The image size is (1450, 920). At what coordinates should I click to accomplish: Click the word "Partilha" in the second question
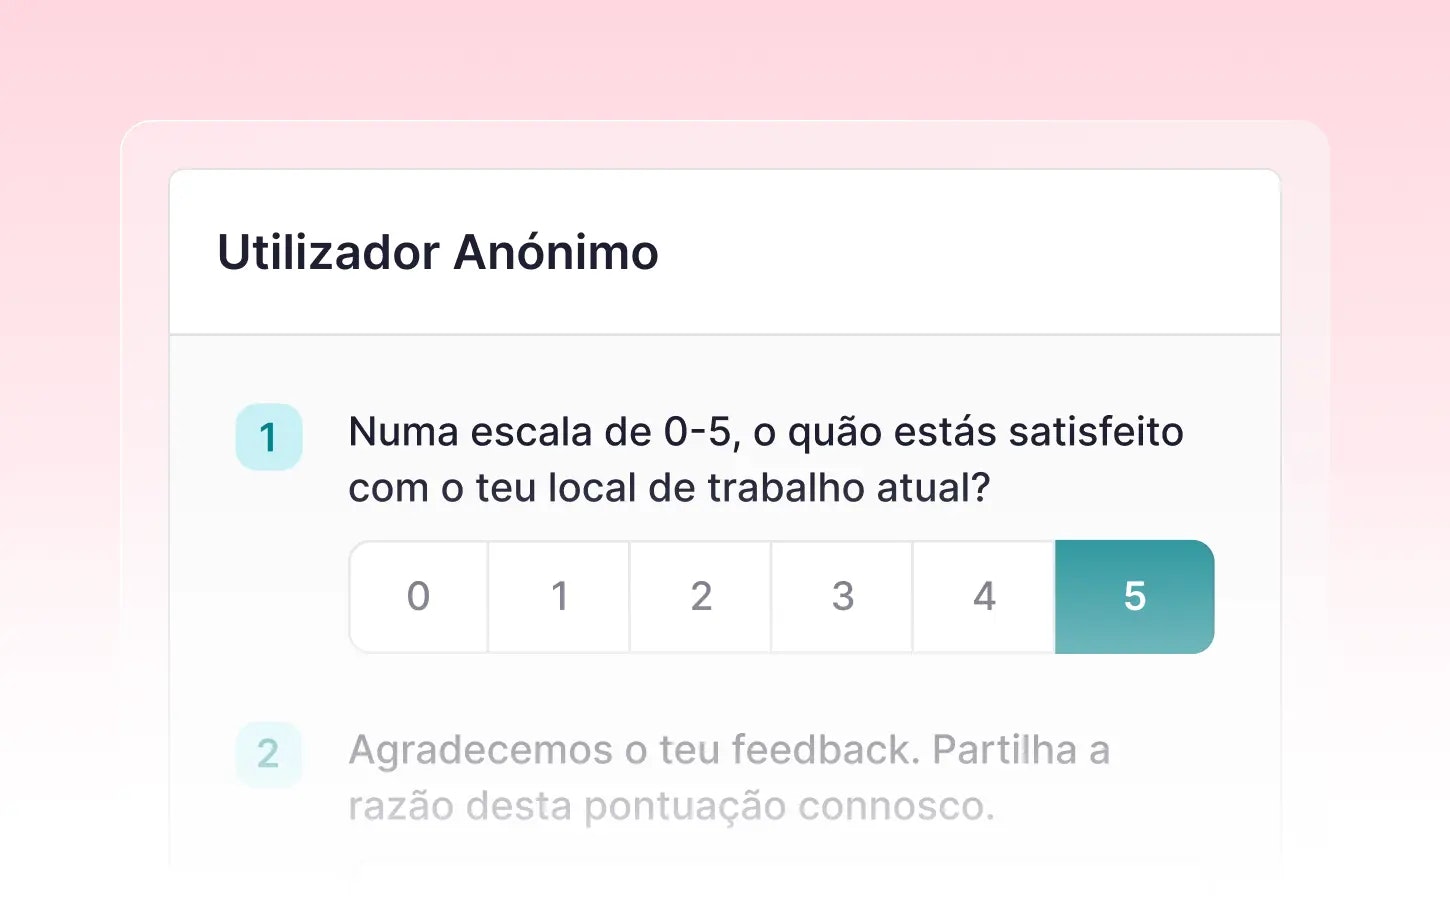[1004, 750]
